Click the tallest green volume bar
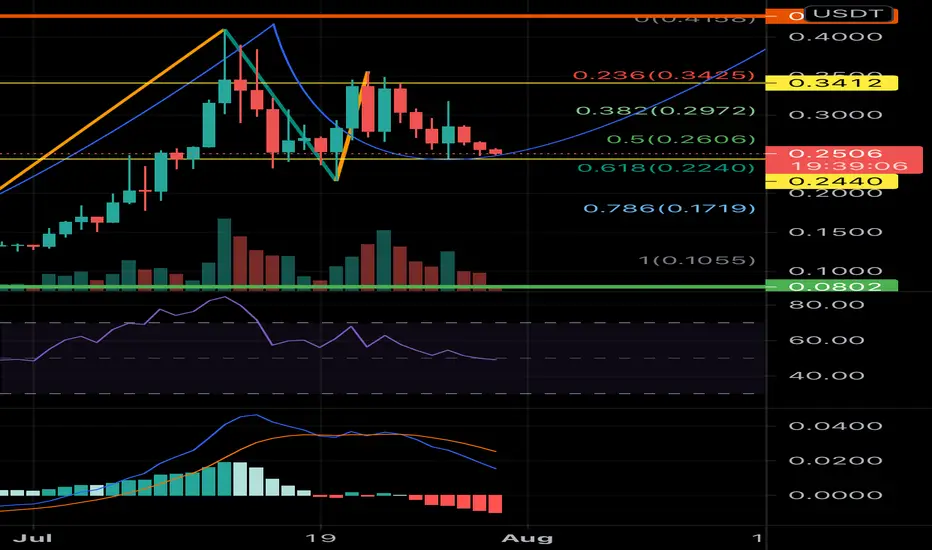 (224, 254)
